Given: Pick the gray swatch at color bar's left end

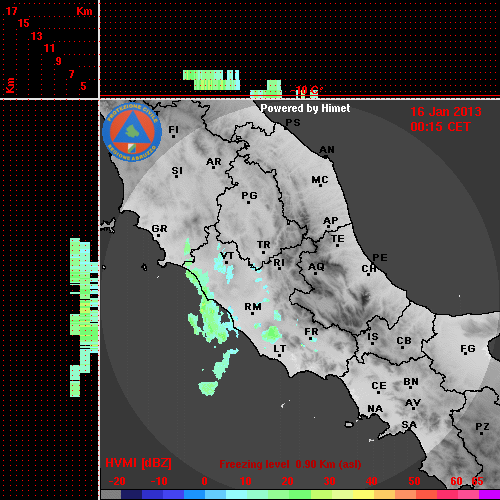Looking at the screenshot, I should click(111, 494).
